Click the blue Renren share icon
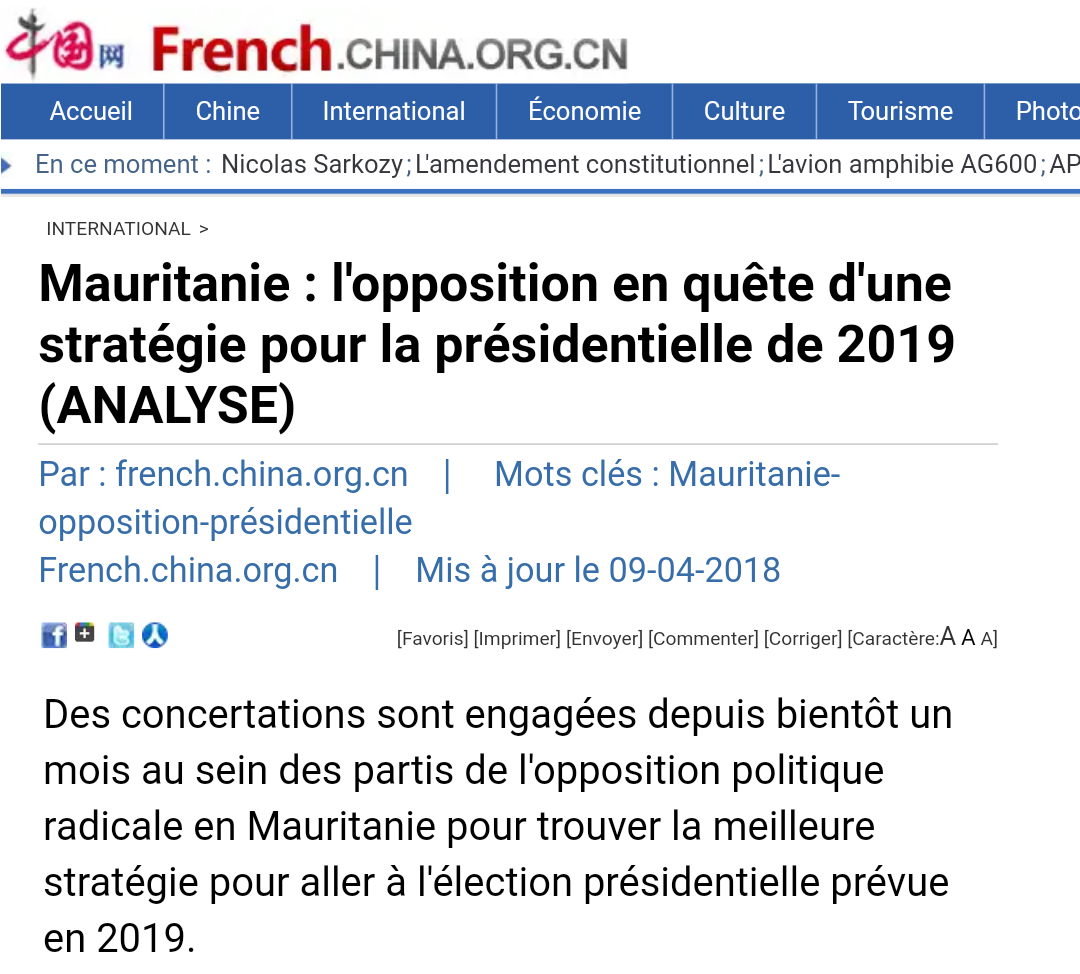 pos(155,635)
